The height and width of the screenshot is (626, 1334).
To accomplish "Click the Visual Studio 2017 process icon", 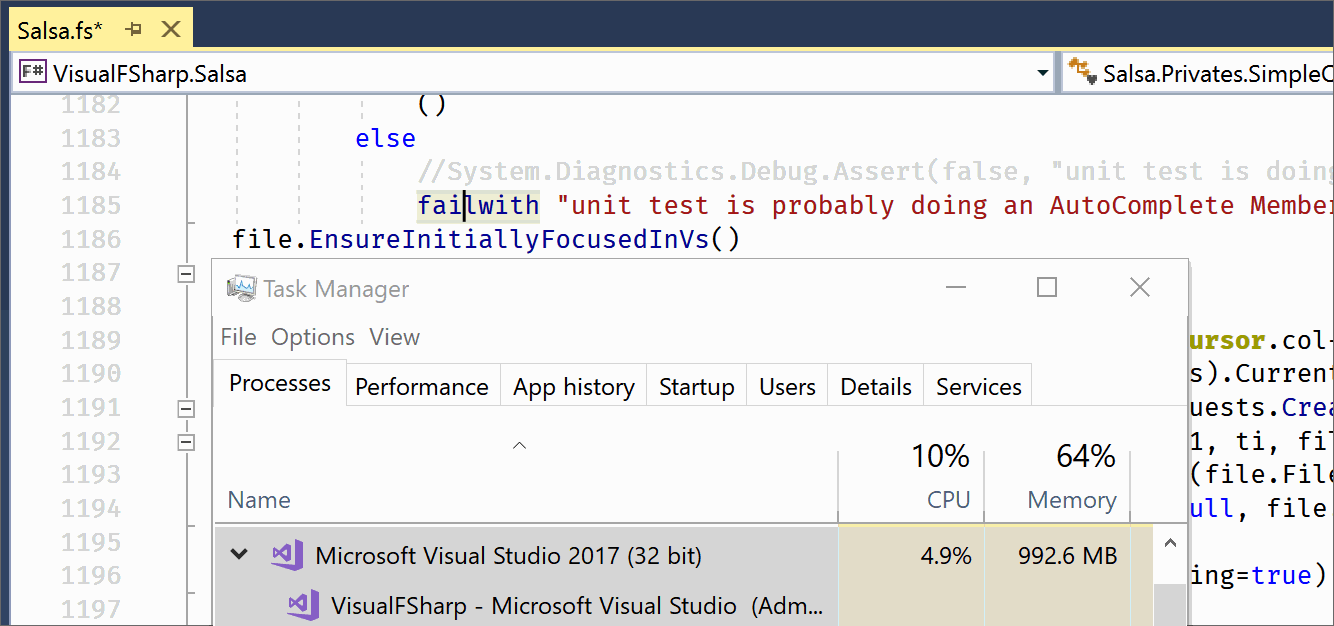I will (287, 556).
